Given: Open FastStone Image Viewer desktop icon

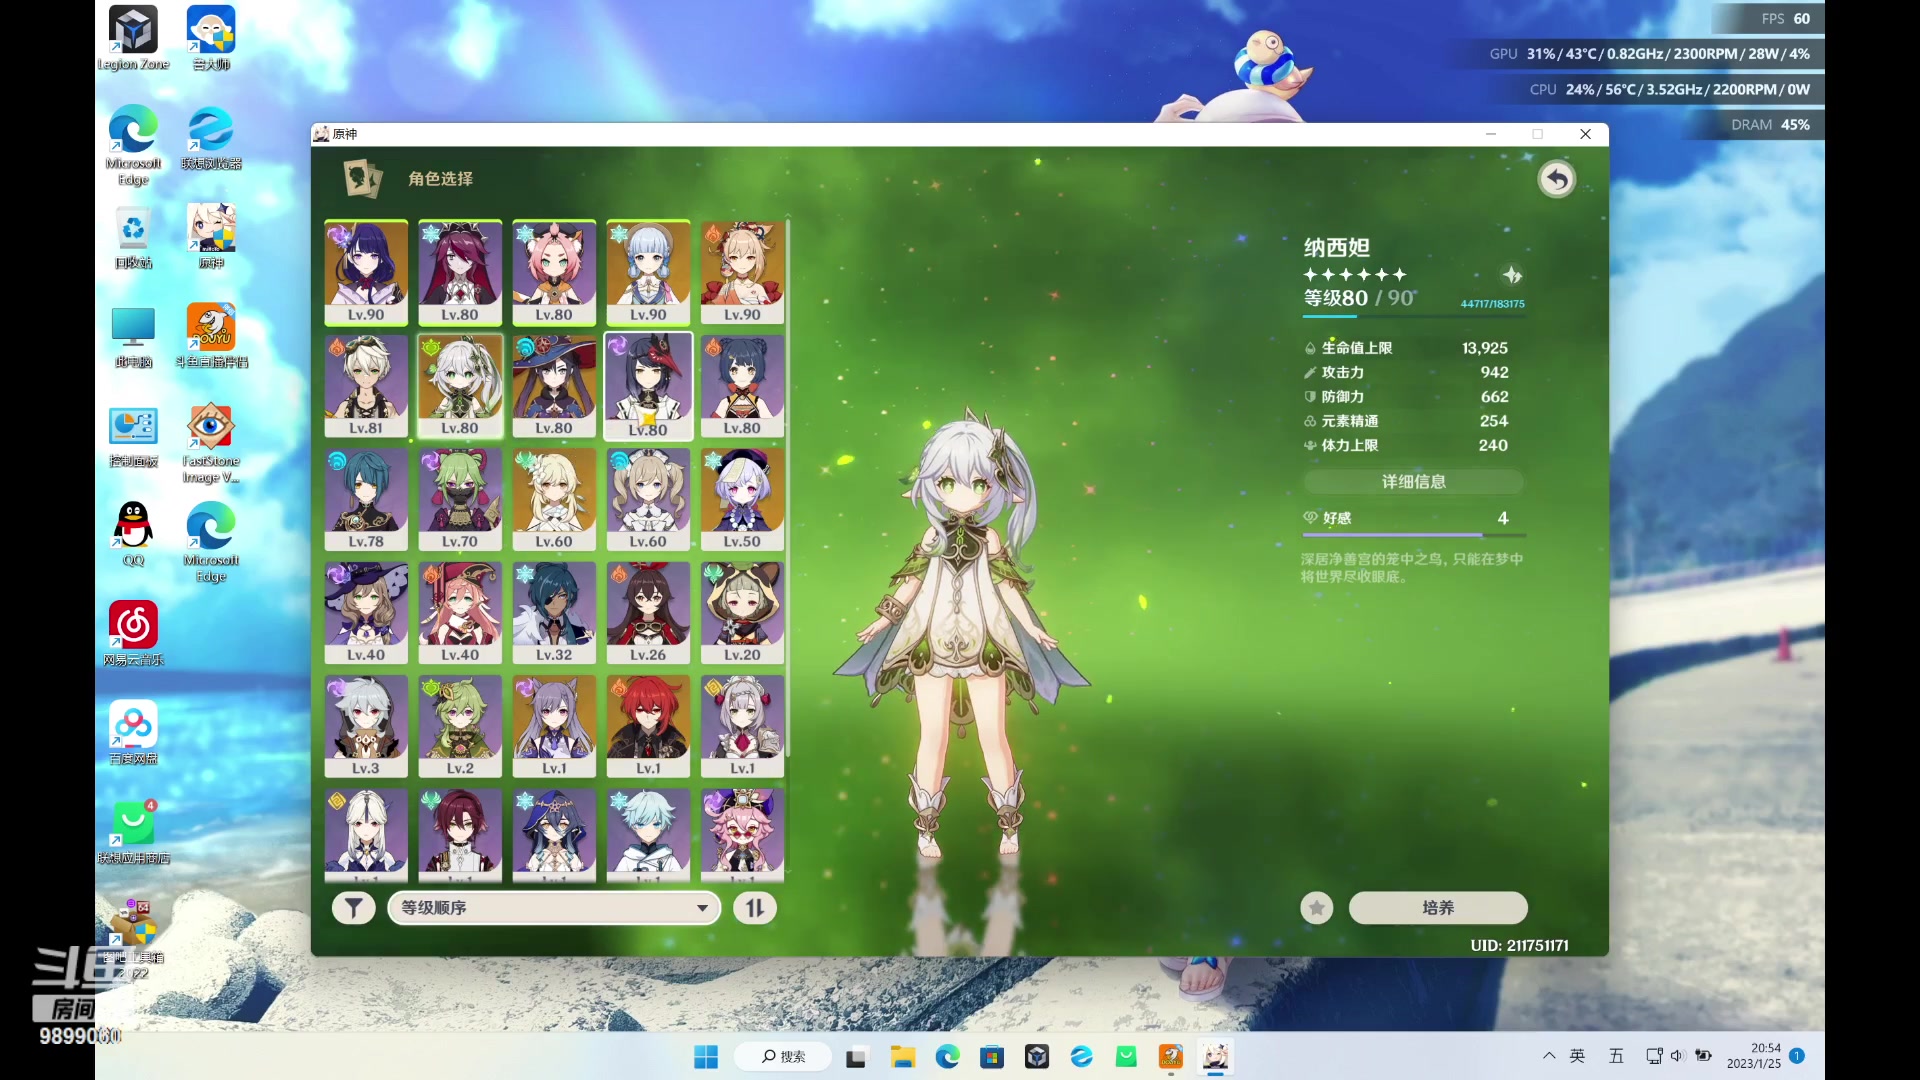Looking at the screenshot, I should click(211, 444).
